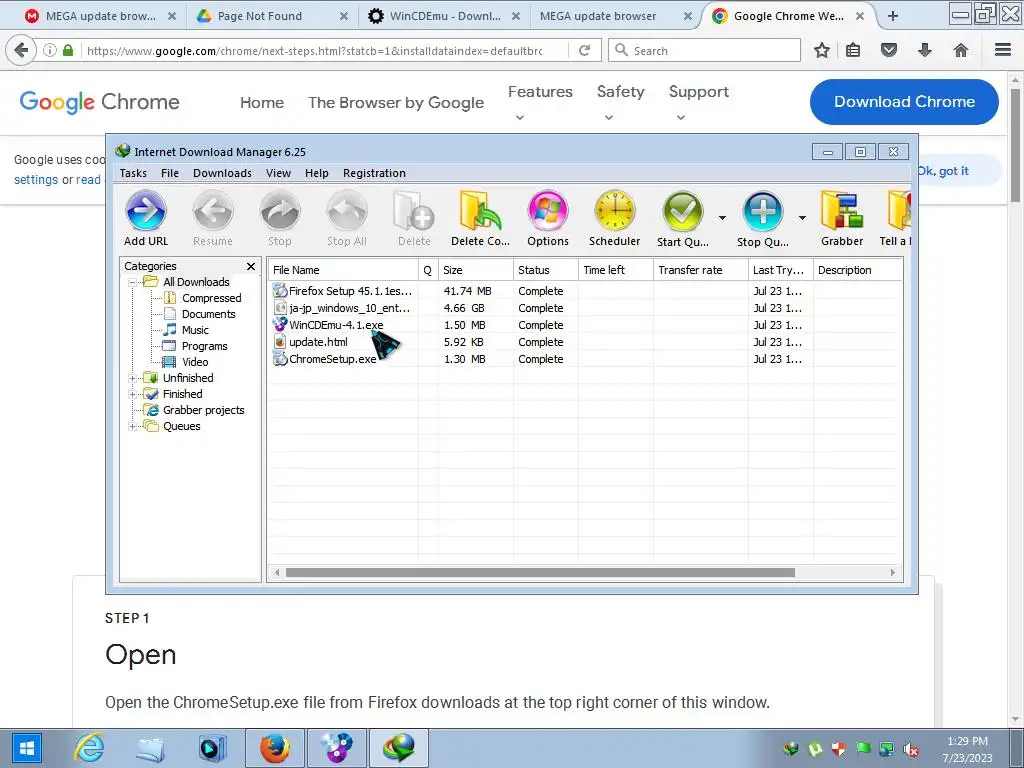Open the File menu in IDM
Image resolution: width=1024 pixels, height=768 pixels.
[170, 173]
